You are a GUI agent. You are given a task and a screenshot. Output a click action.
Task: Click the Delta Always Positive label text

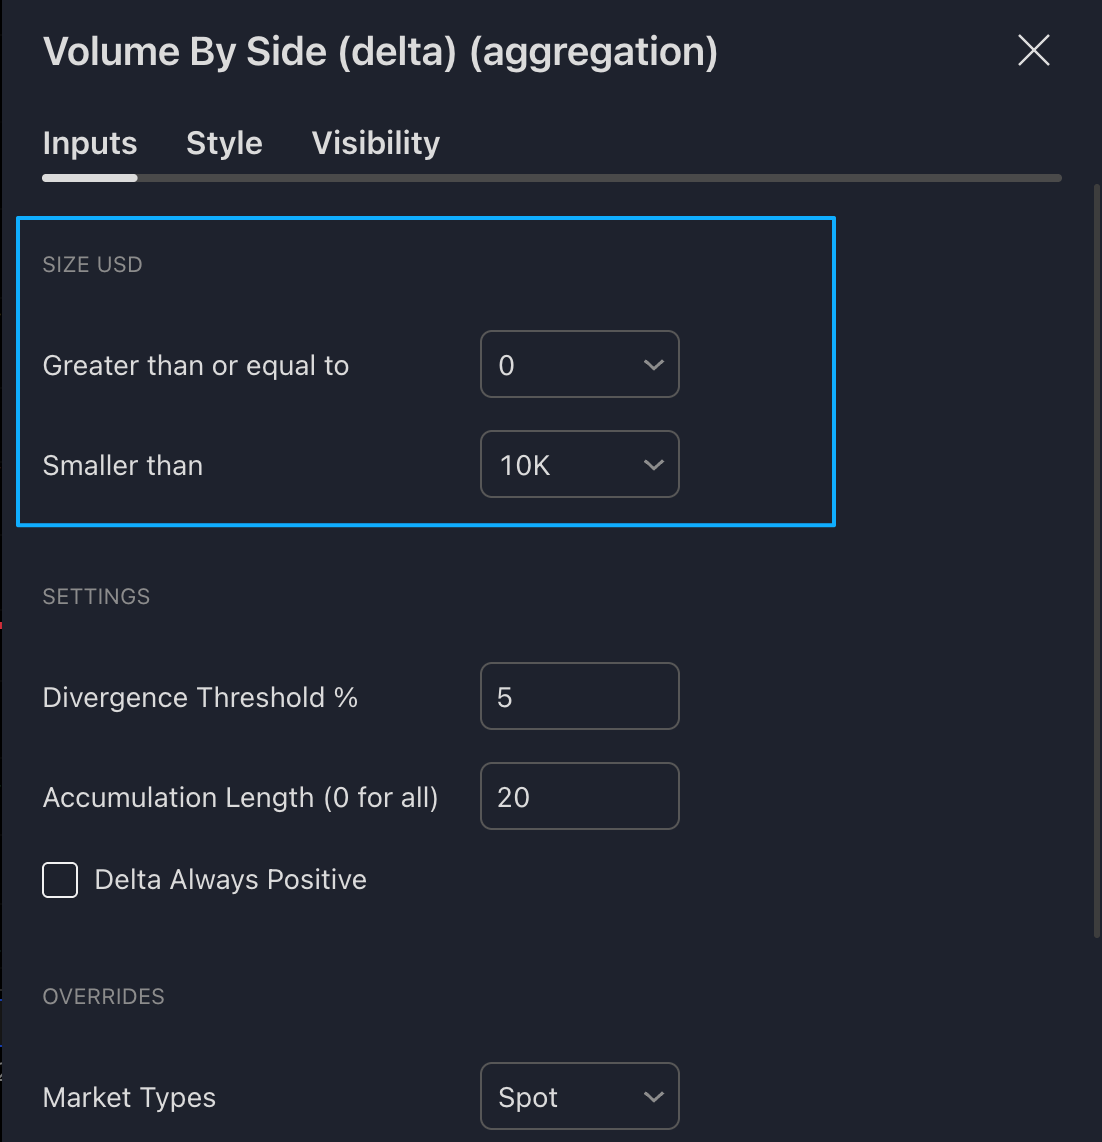coord(230,880)
